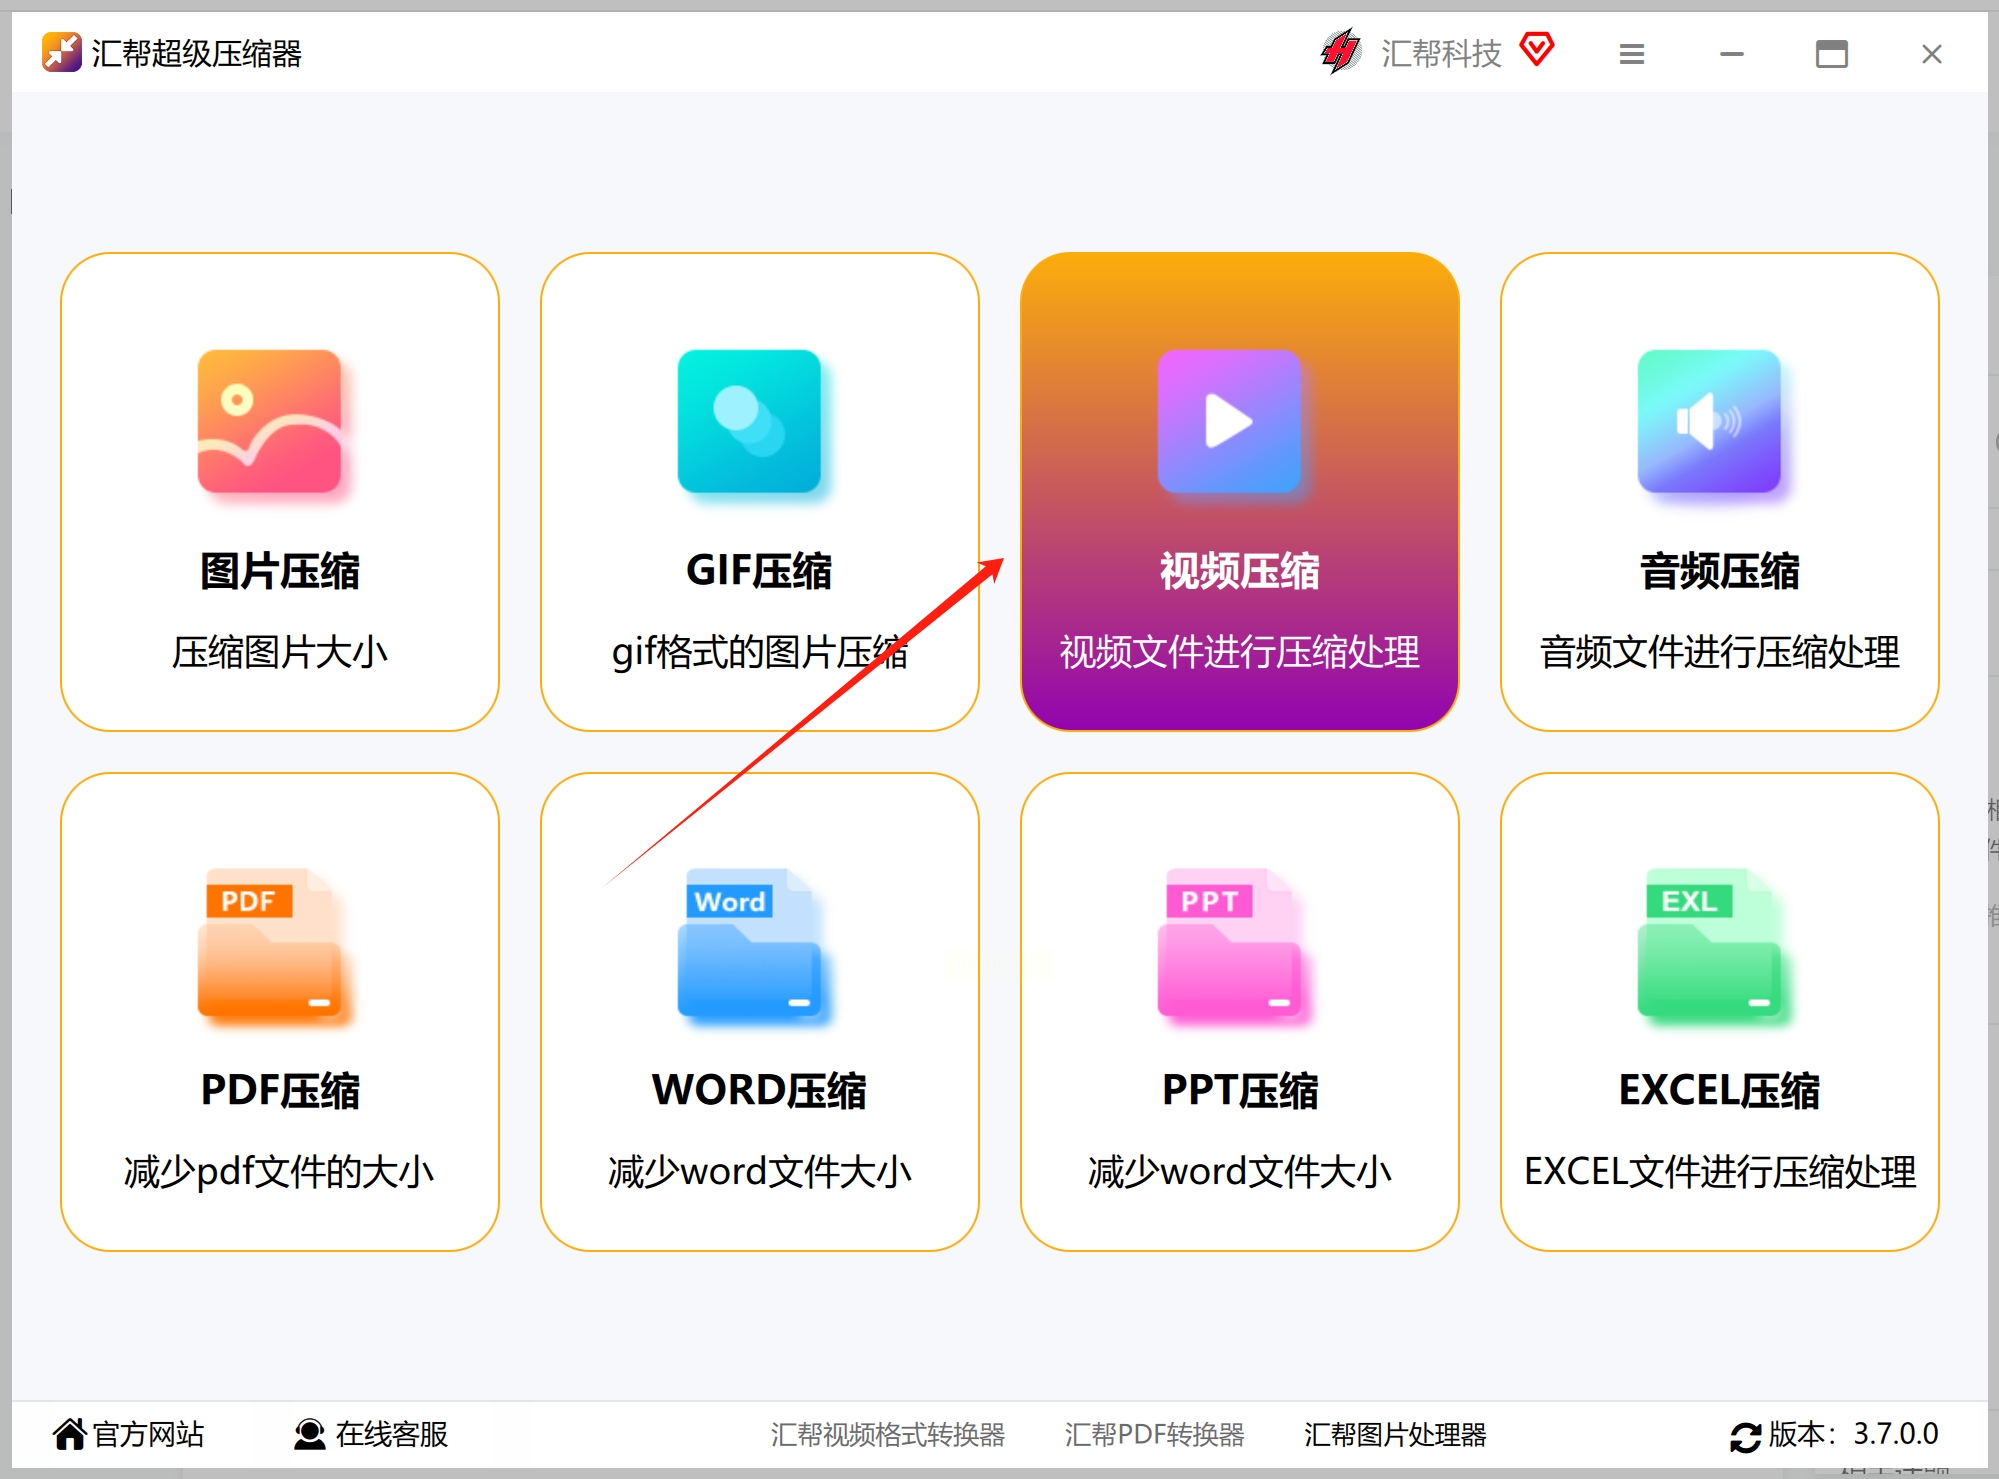The height and width of the screenshot is (1479, 1999).
Task: Click the blue Word folder icon
Action: [749, 943]
